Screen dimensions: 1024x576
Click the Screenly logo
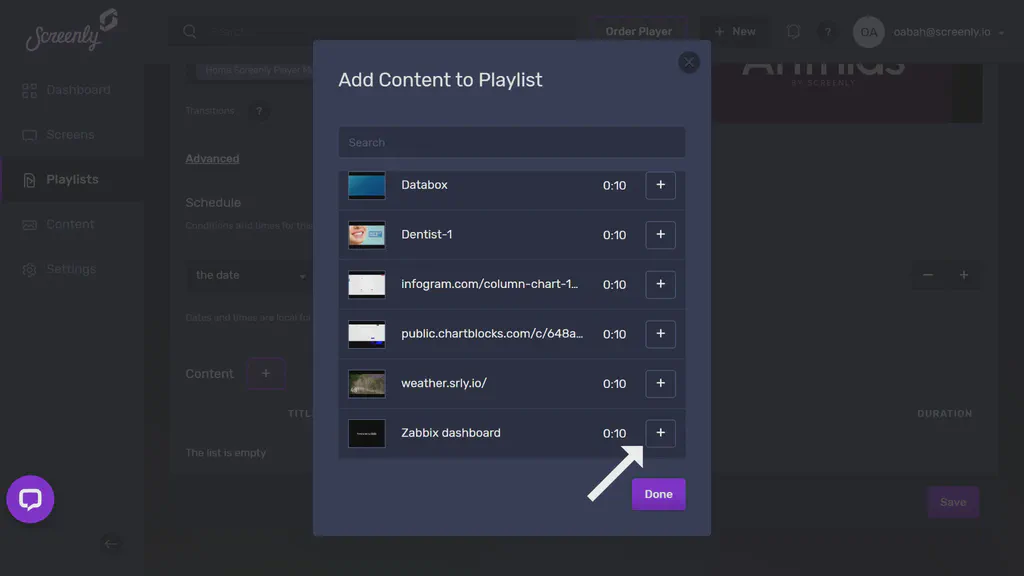pyautogui.click(x=65, y=33)
